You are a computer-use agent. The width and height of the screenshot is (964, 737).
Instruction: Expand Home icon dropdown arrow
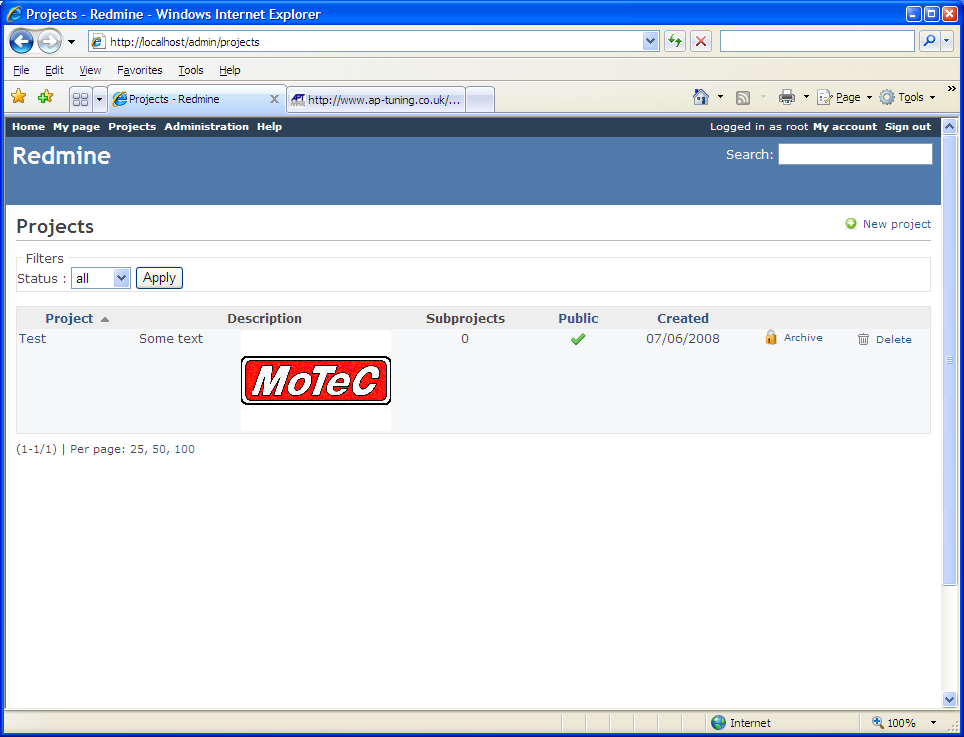721,97
